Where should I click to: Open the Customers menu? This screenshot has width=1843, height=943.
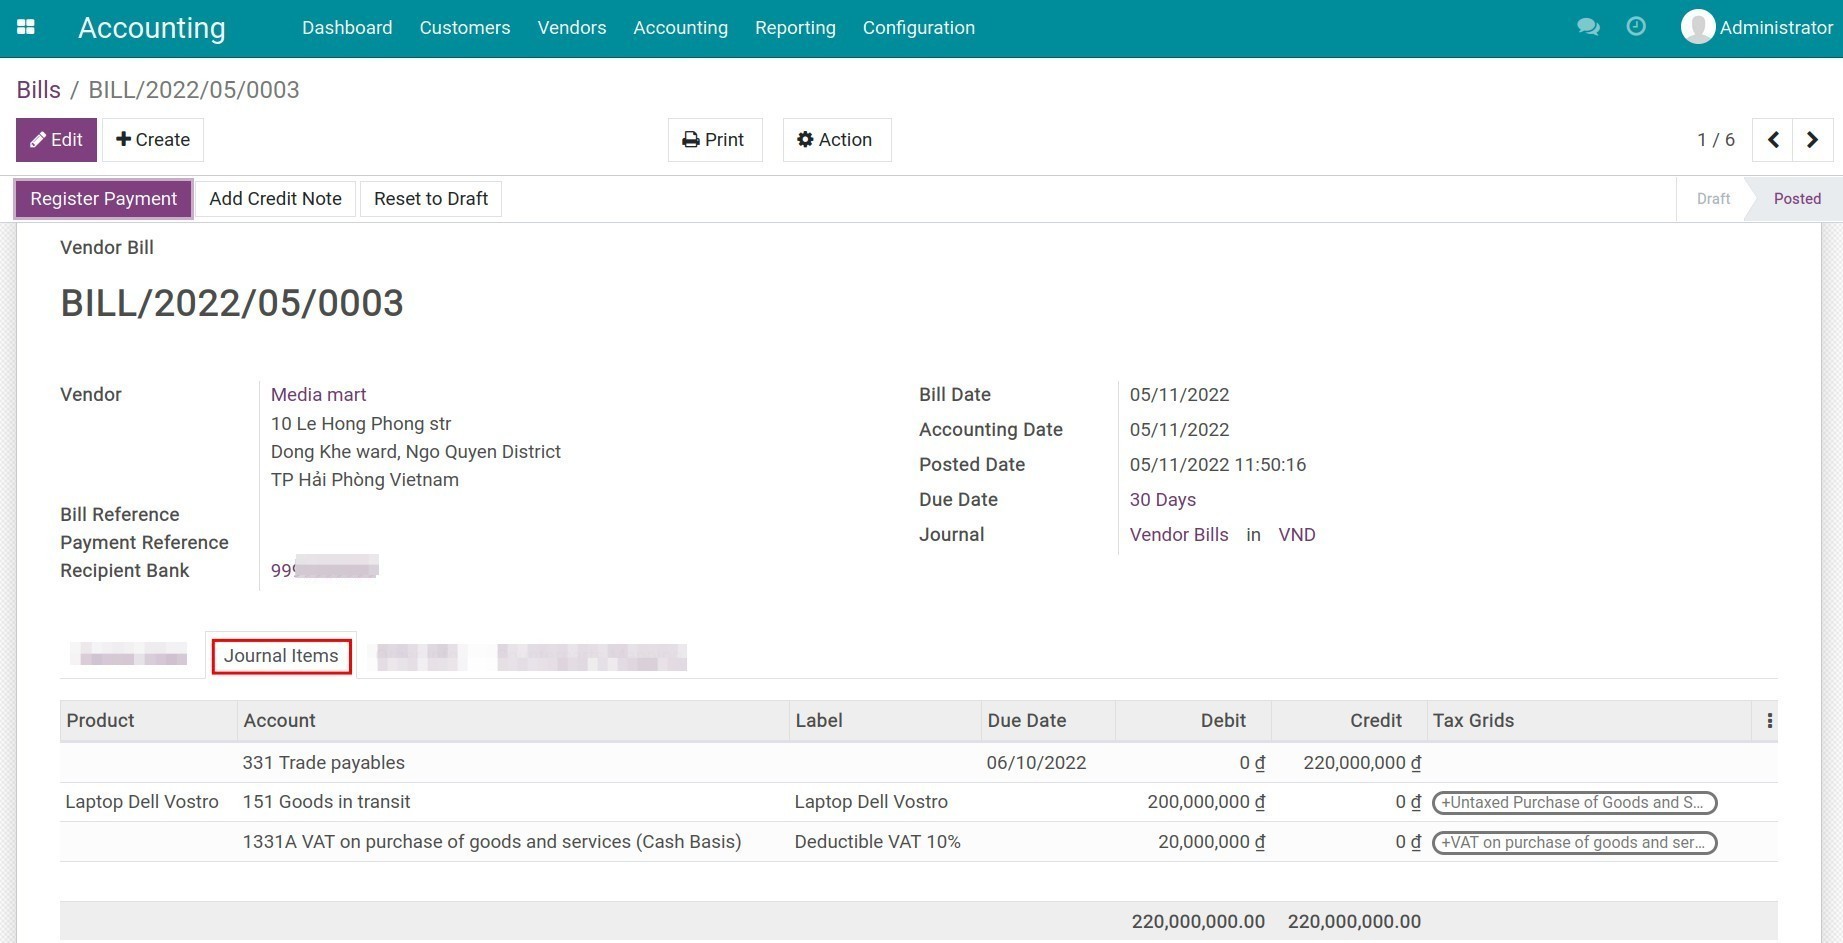[464, 28]
